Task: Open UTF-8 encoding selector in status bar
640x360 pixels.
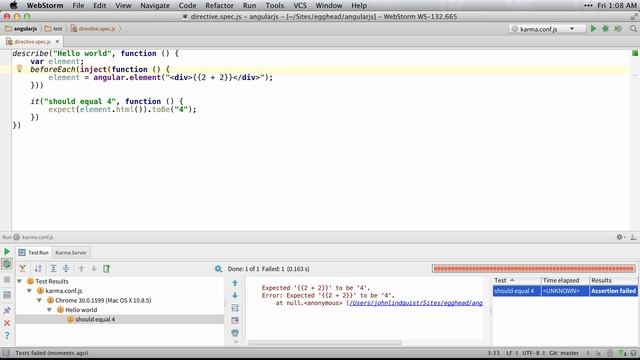Action: tap(533, 353)
